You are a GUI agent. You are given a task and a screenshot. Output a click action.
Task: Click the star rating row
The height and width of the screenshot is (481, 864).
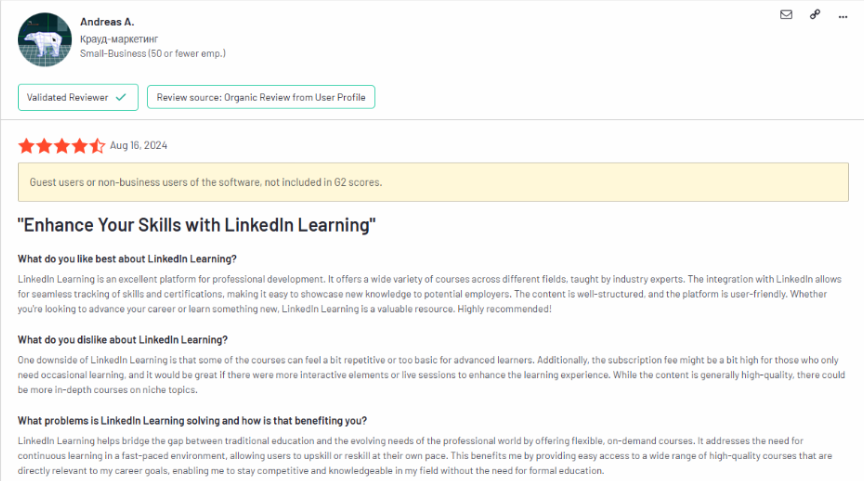pos(62,145)
